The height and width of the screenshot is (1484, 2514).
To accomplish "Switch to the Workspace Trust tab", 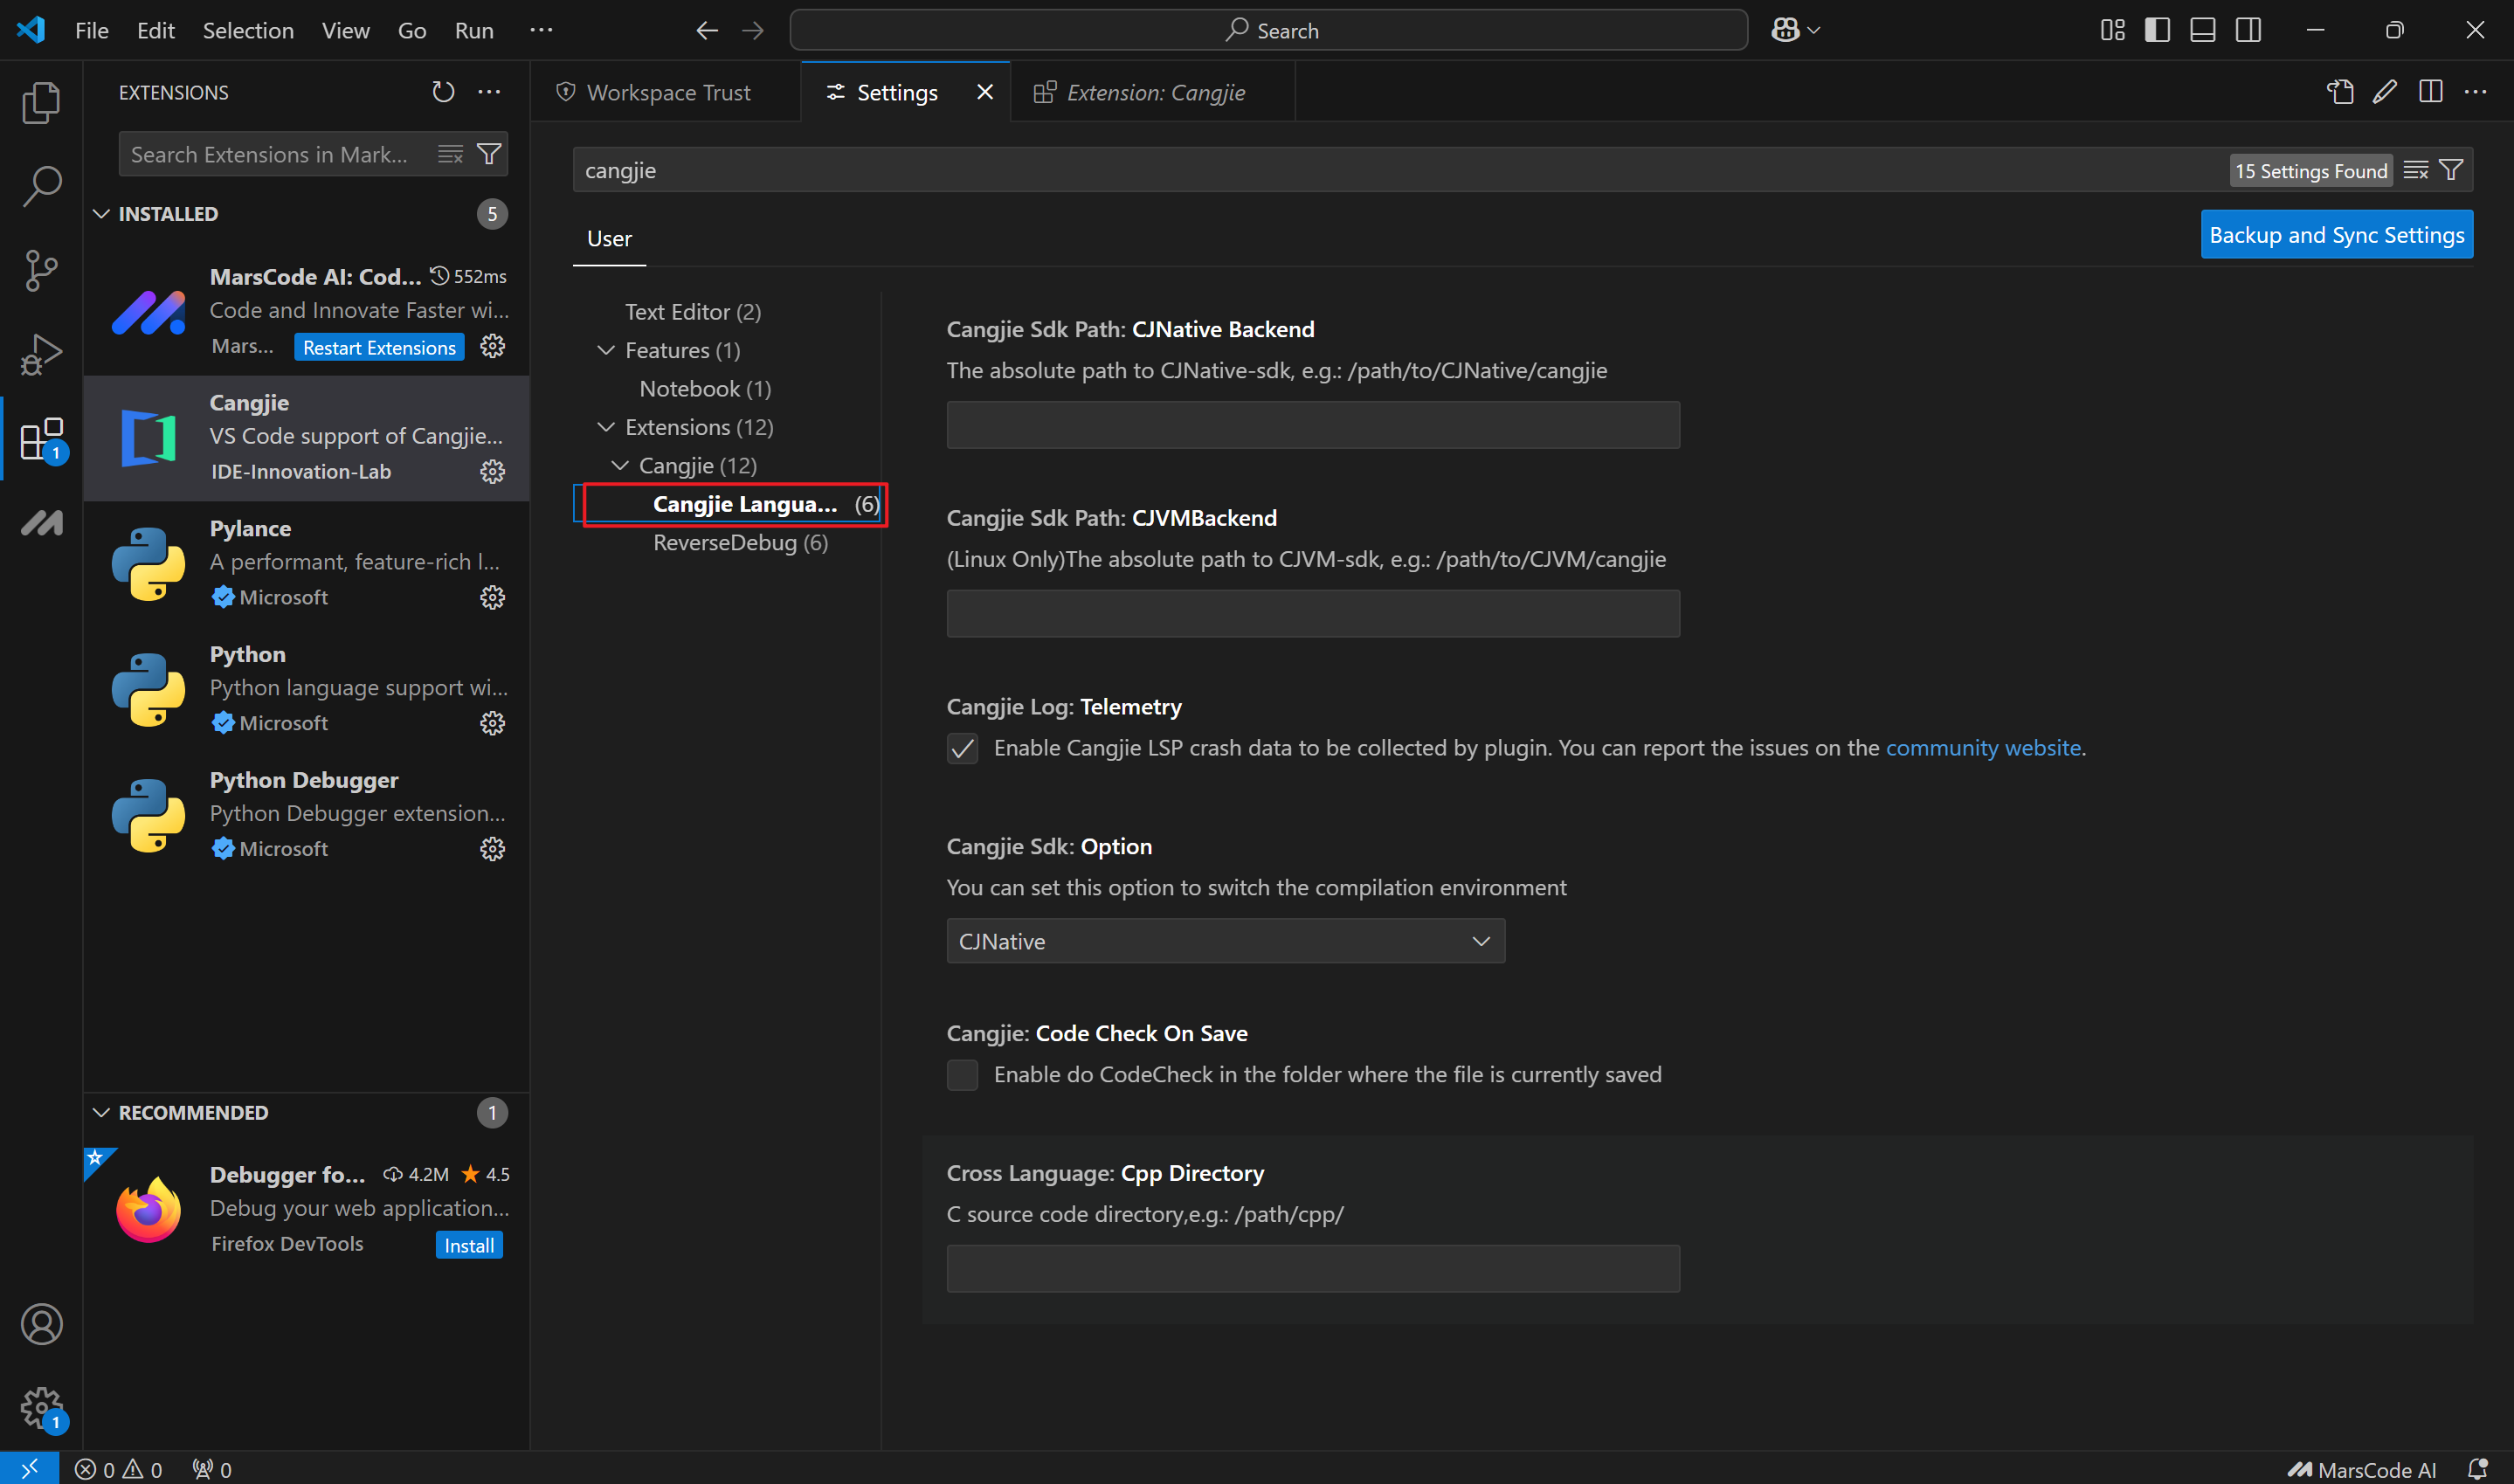I will 667,92.
